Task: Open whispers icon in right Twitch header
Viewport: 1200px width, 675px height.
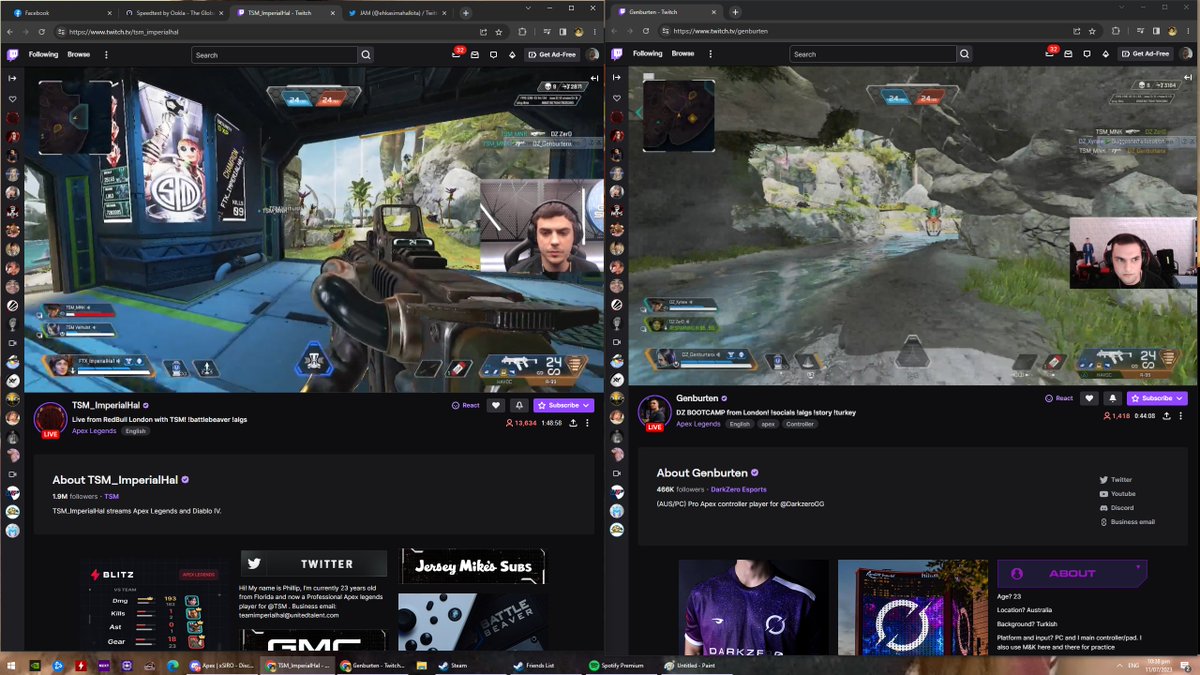Action: (1088, 53)
